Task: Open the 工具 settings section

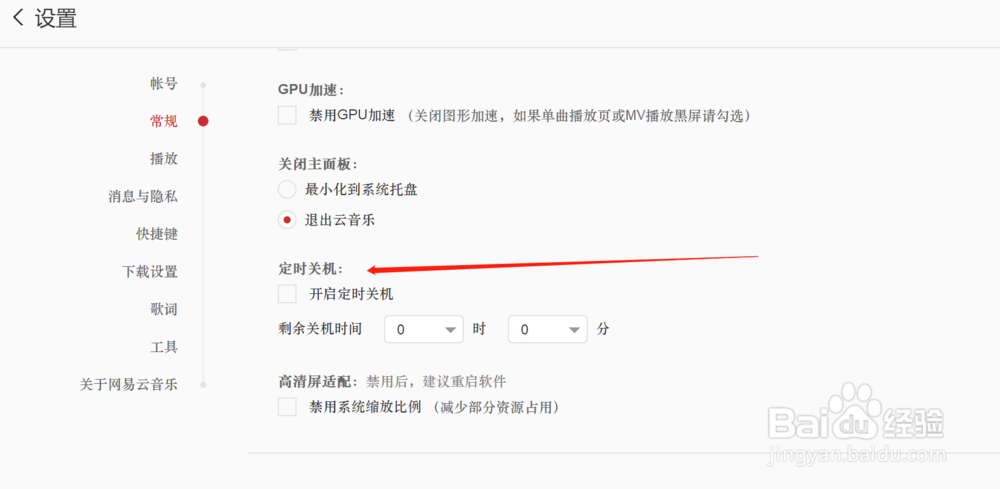Action: click(x=164, y=347)
